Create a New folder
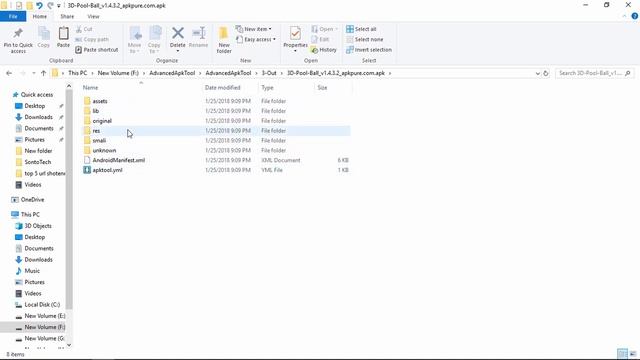 pos(224,40)
